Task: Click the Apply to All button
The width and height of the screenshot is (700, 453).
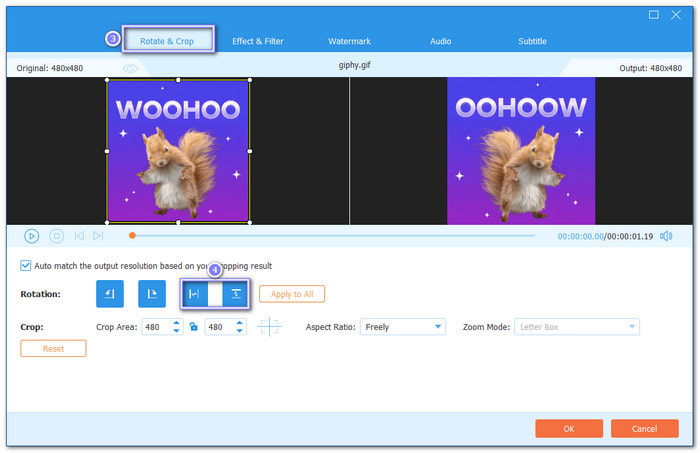Action: click(x=291, y=294)
